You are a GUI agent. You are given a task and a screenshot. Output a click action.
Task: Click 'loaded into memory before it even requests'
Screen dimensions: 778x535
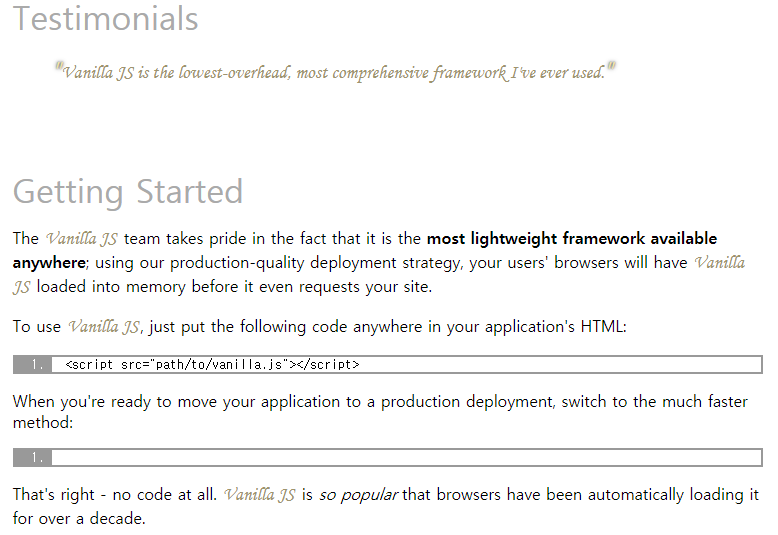(198, 287)
